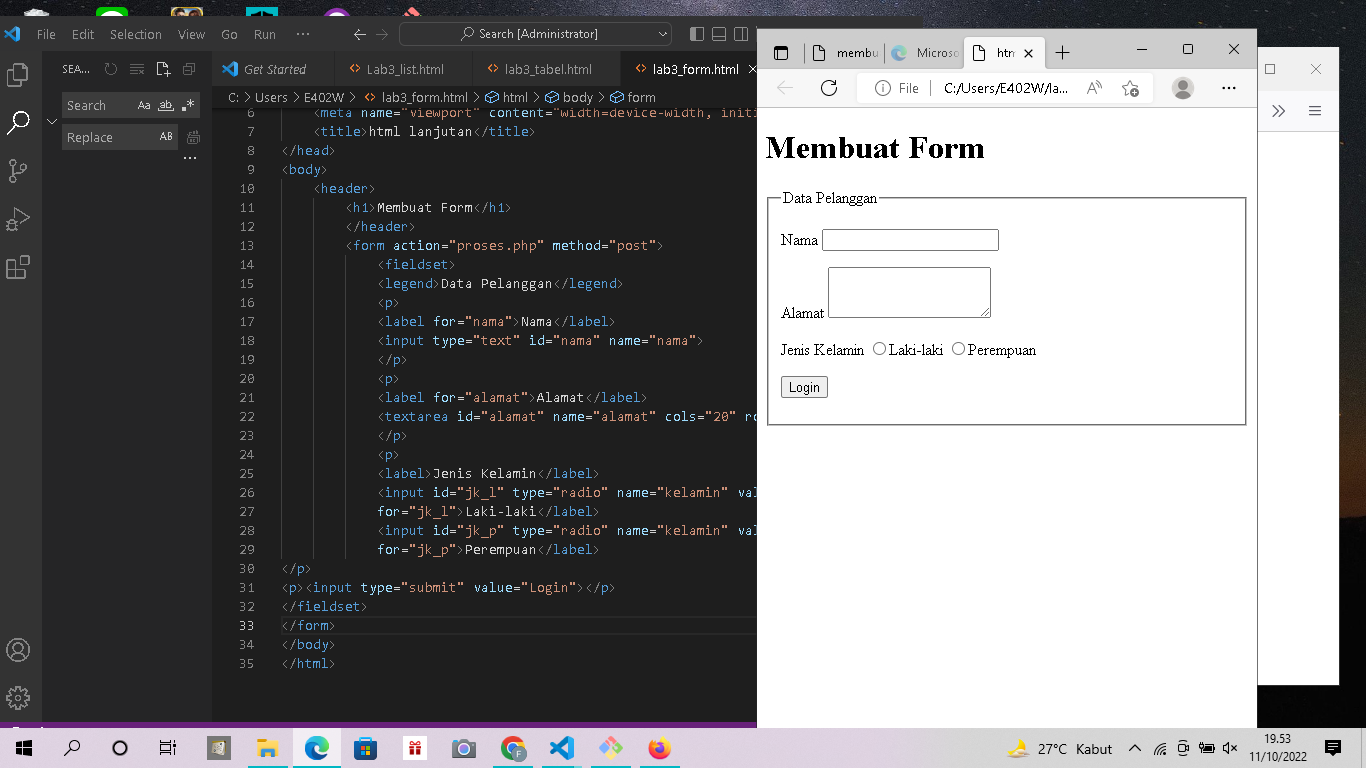
Task: Open the Accounts icon in VS Code sidebar
Action: 18,650
